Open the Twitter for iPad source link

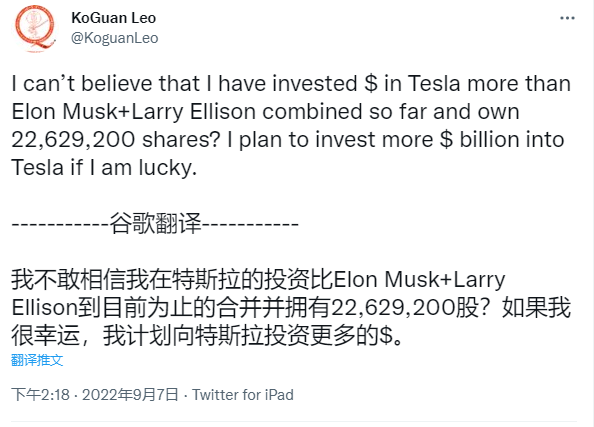coord(243,395)
